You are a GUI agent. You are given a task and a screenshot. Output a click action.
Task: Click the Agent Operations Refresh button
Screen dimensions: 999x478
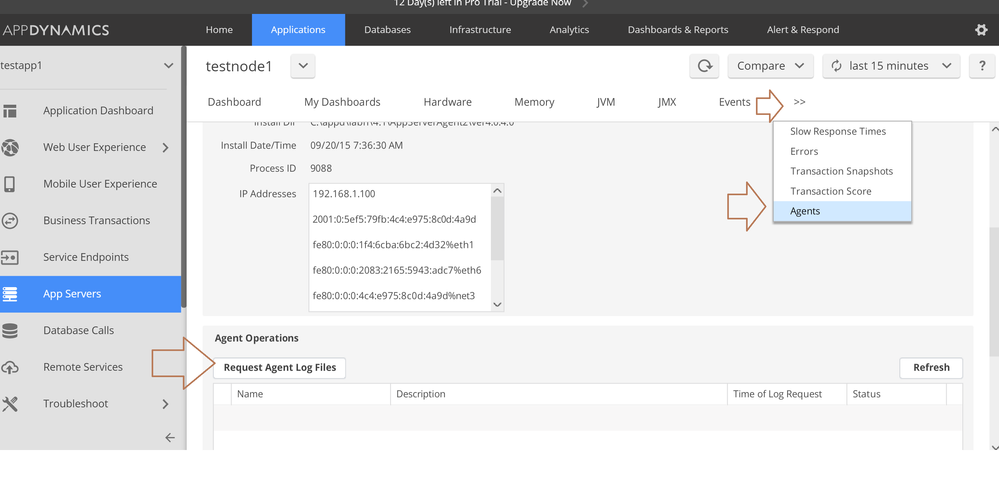click(x=931, y=368)
